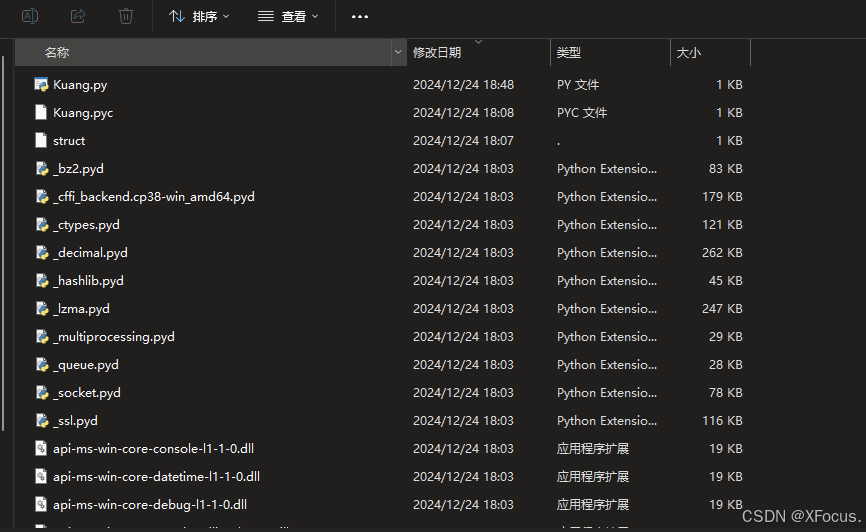
Task: Click the file name _hashlib.pyd
Action: pos(88,281)
